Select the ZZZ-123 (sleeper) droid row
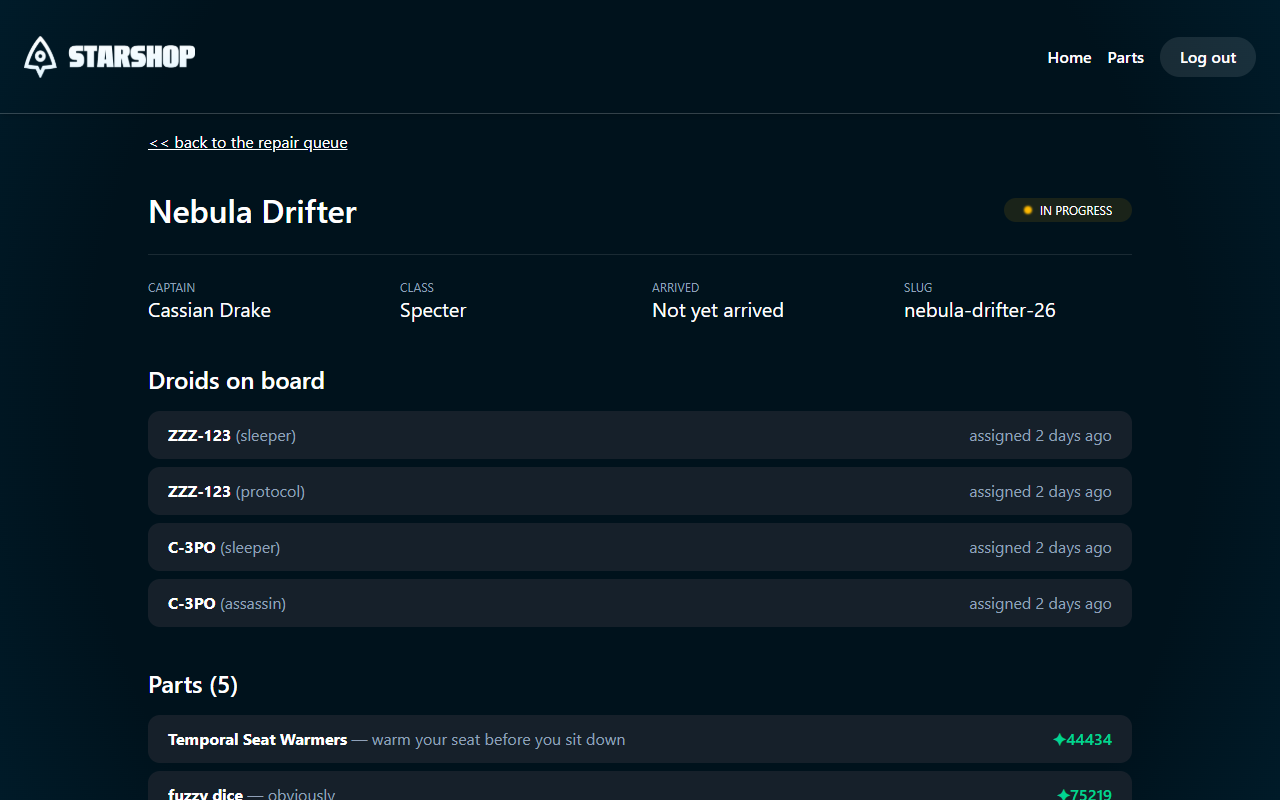Screen dimensions: 1280x800 [640, 435]
